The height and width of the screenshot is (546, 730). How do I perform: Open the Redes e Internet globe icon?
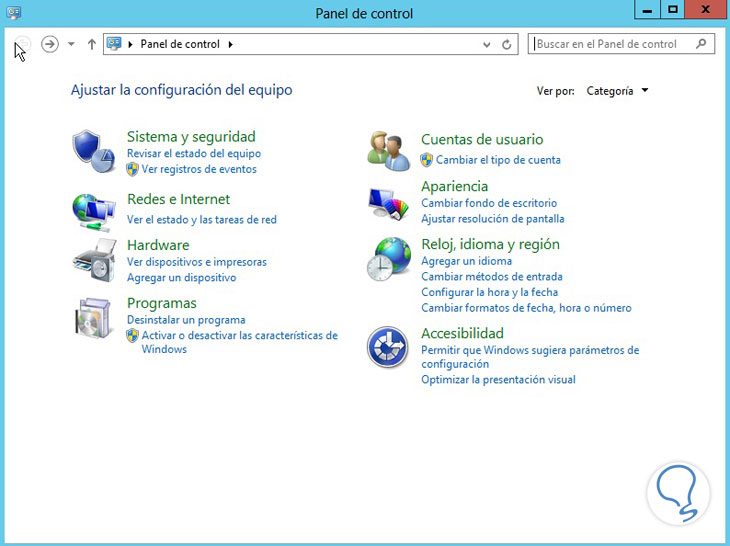click(x=94, y=212)
